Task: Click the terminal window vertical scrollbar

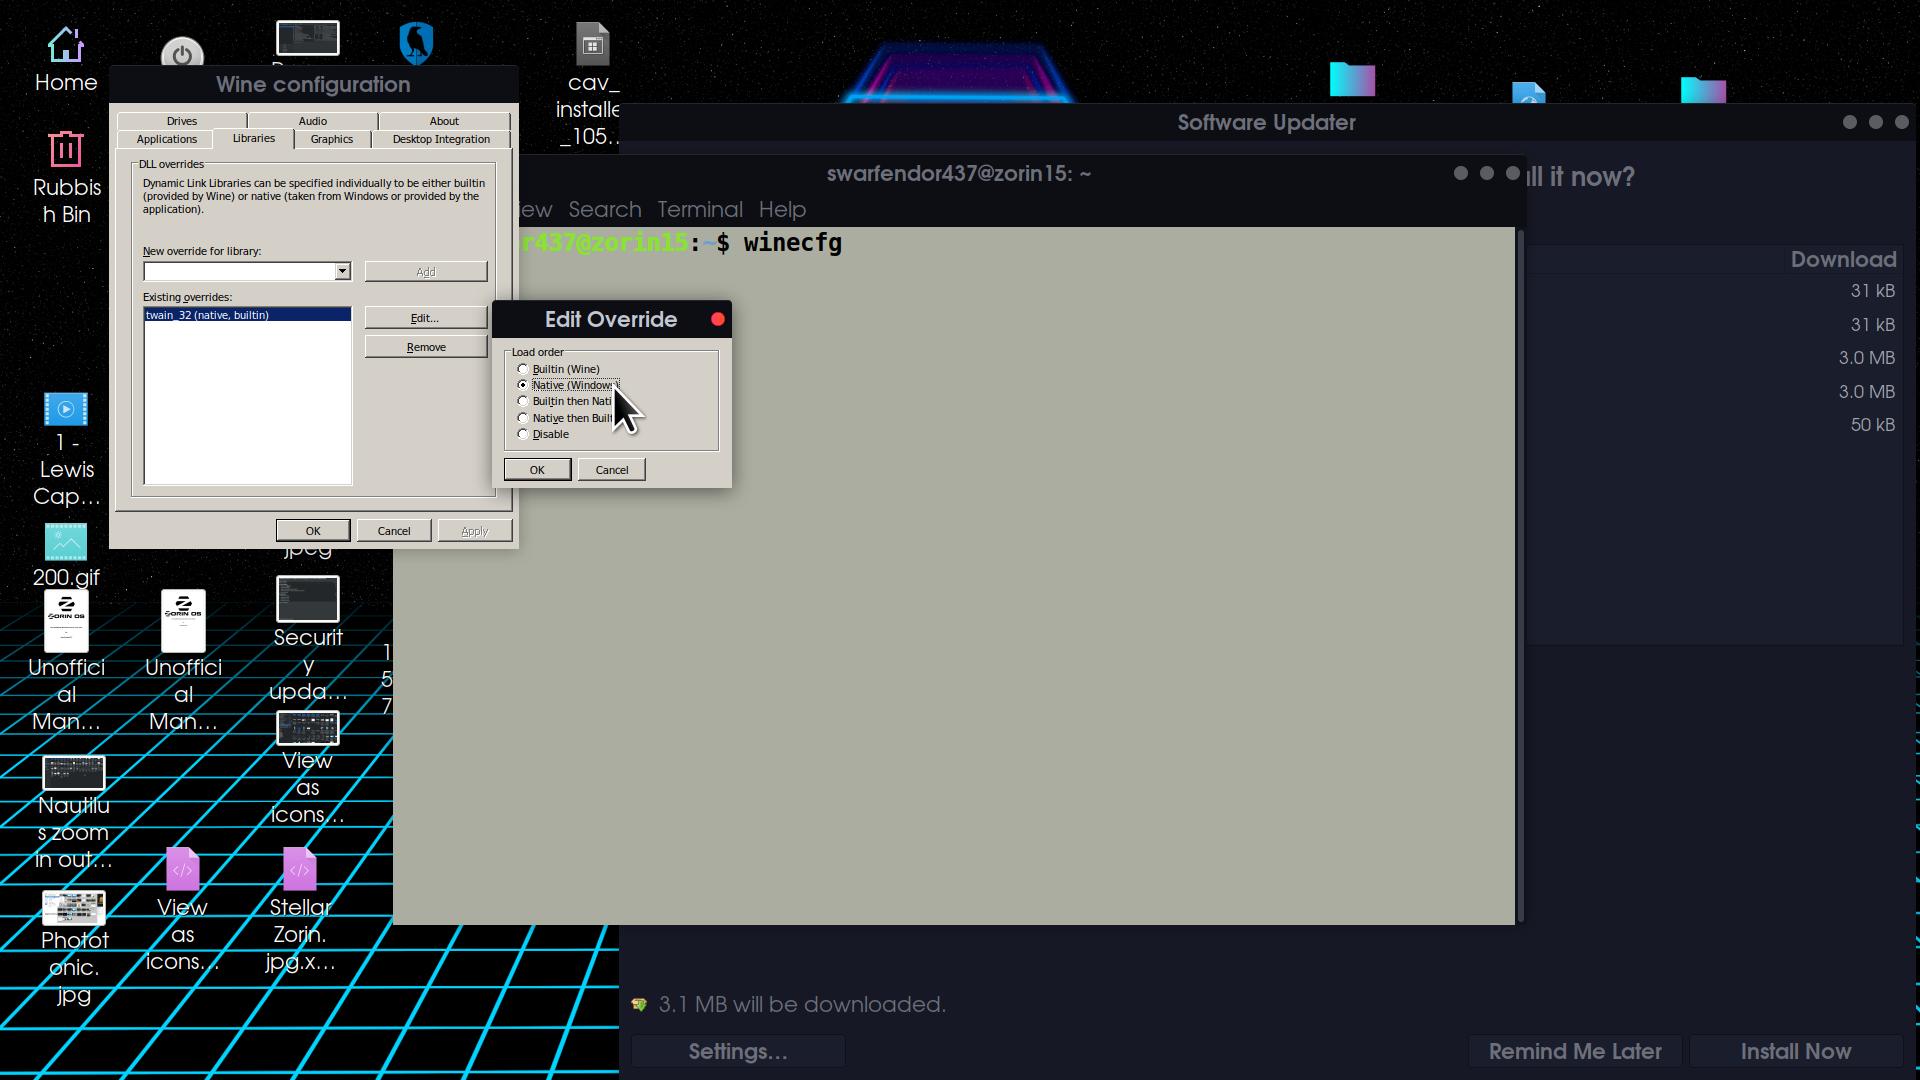Action: pos(1520,575)
